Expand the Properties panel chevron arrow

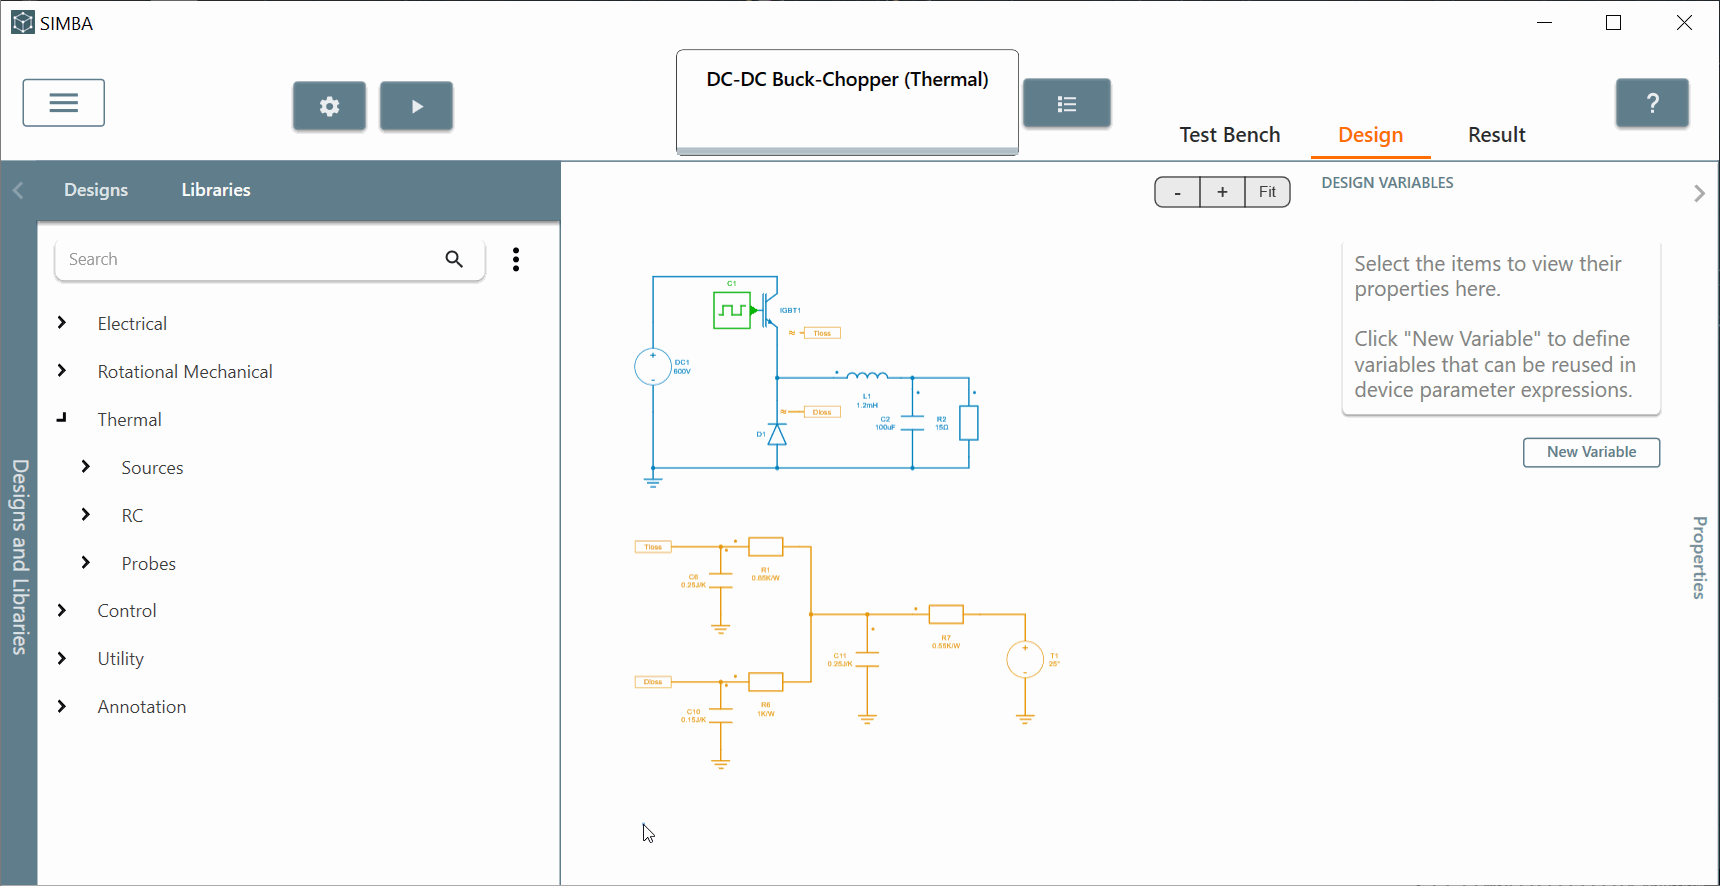[x=1699, y=193]
